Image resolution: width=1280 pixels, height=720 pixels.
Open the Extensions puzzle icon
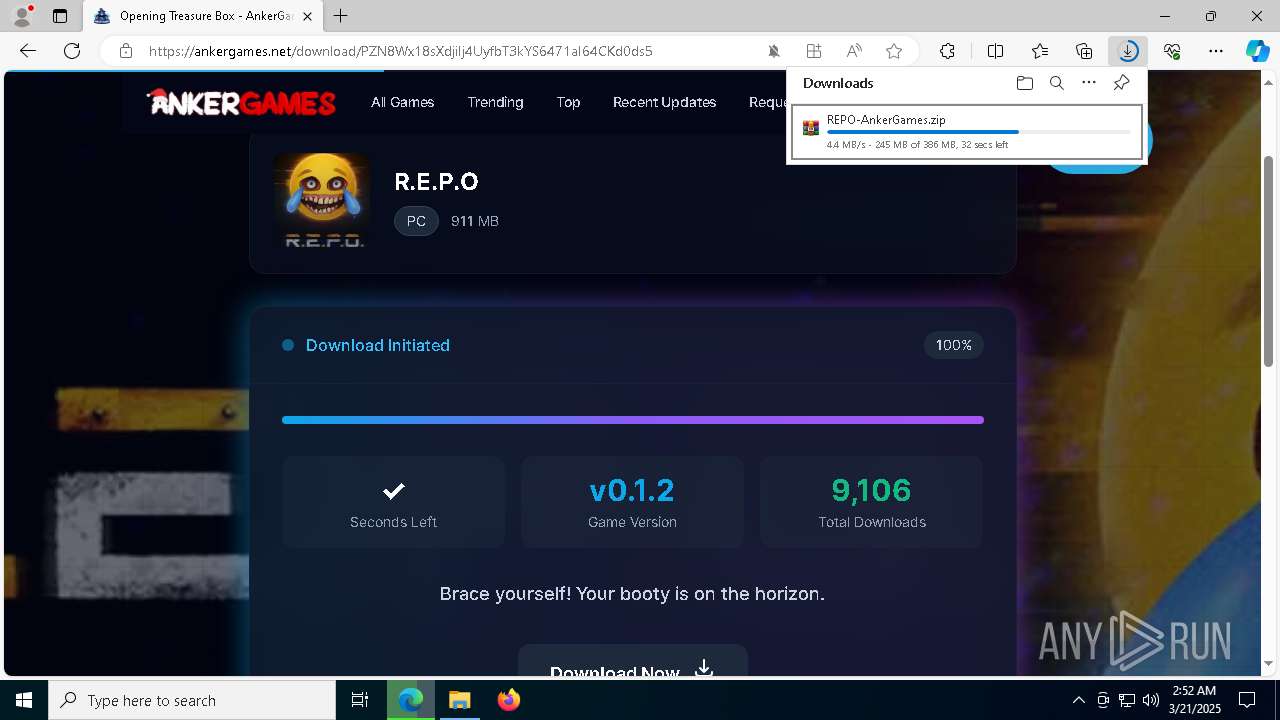pos(947,51)
